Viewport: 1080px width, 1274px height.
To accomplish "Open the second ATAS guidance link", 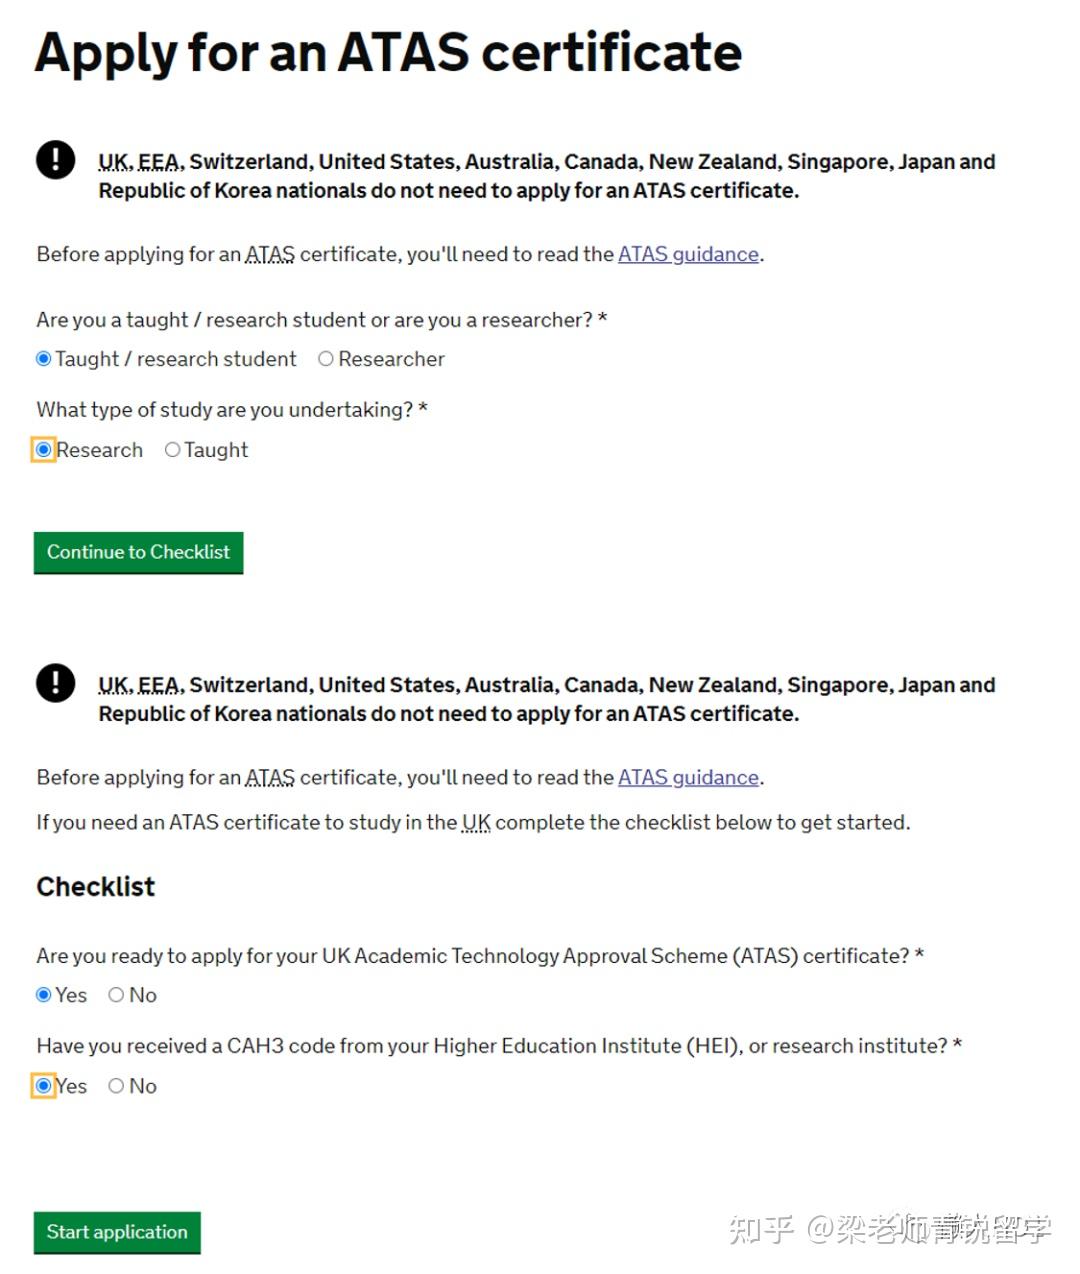I will click(x=688, y=777).
